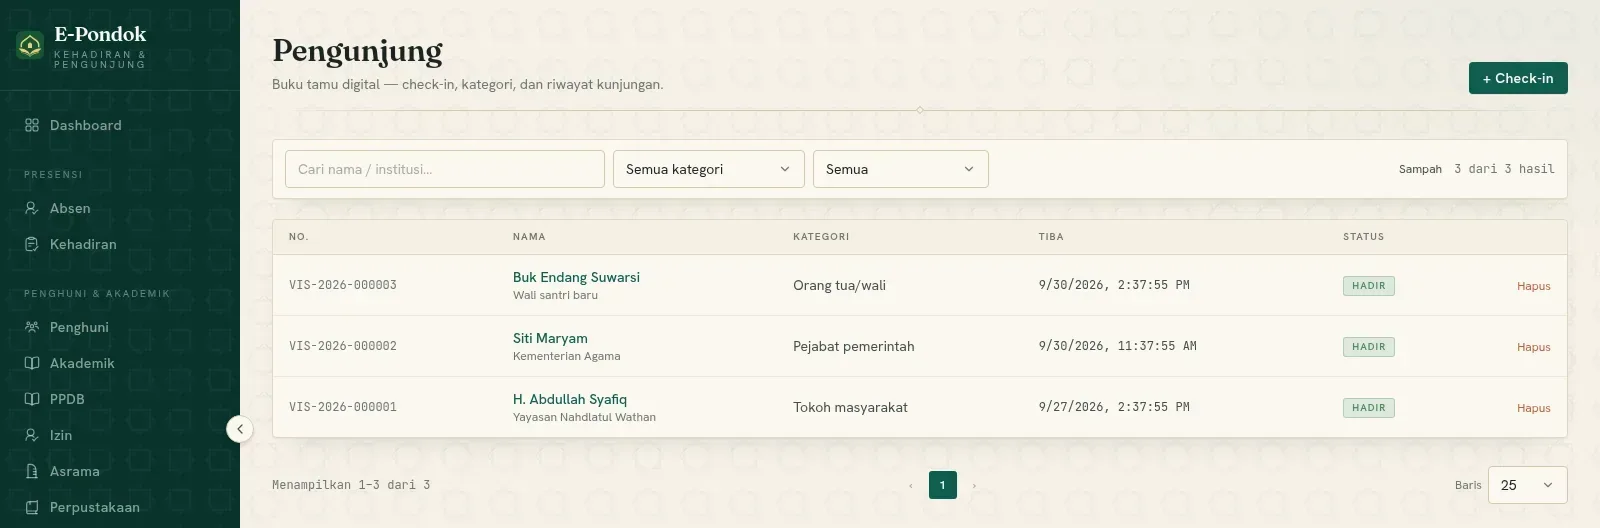This screenshot has height=528, width=1600.
Task: Click the category Orang tua/wali
Action: 839,285
